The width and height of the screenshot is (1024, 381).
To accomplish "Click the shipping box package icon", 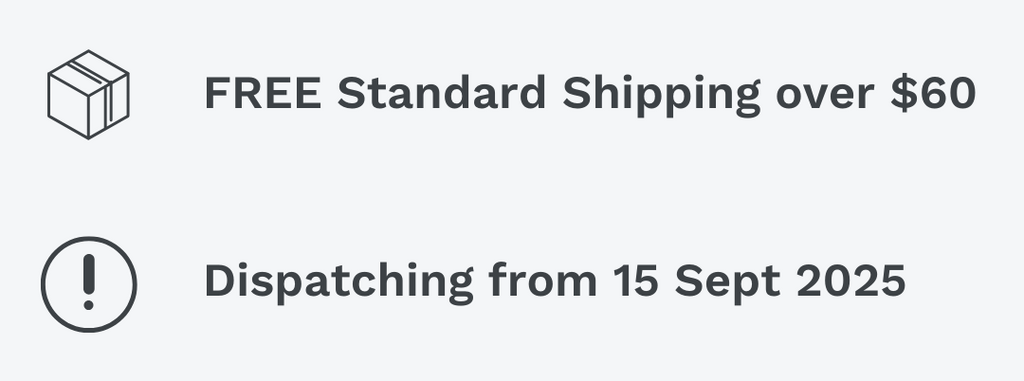I will coord(88,94).
